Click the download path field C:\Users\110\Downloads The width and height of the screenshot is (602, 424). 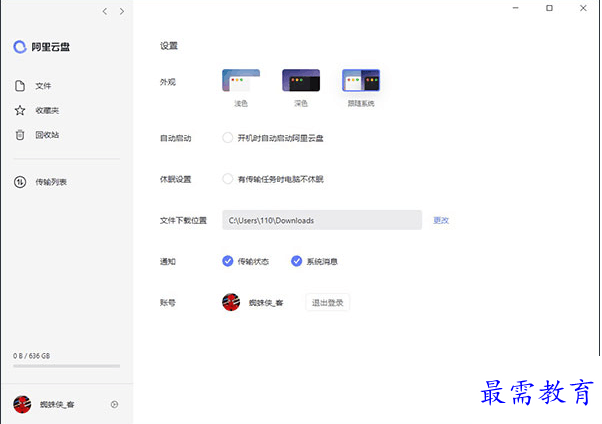click(322, 220)
